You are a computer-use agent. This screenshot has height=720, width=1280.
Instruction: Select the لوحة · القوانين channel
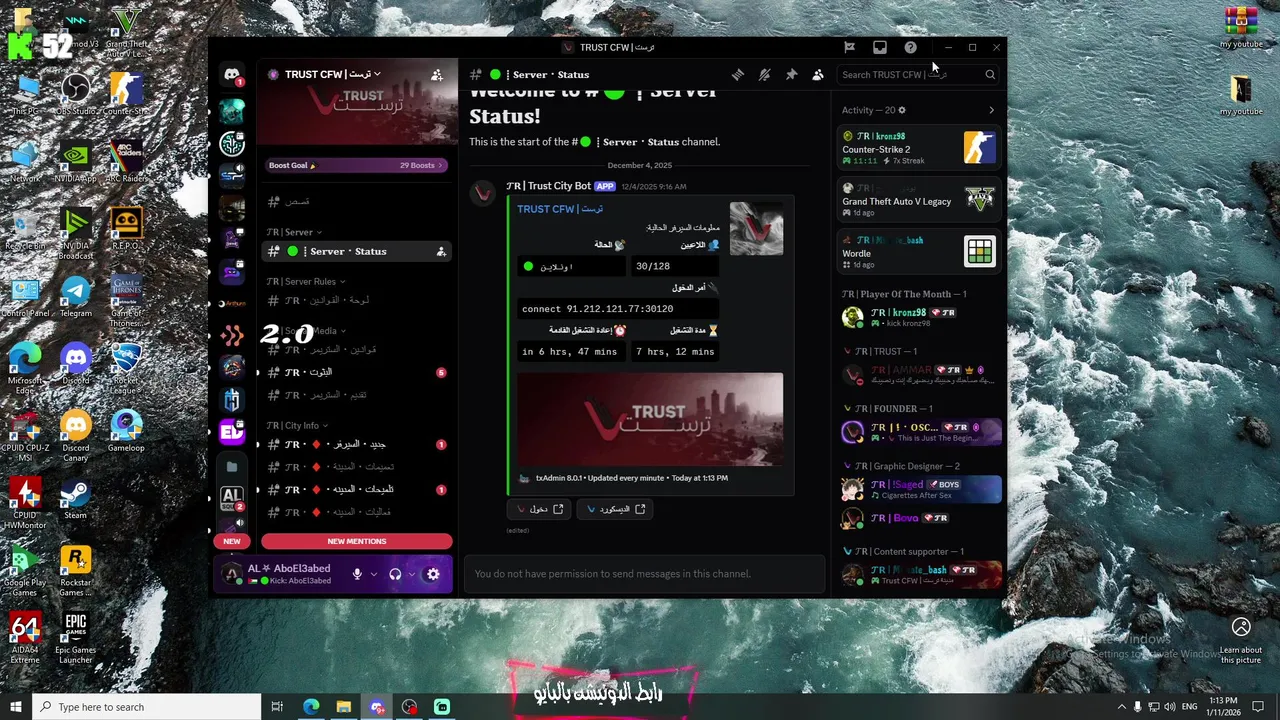coord(357,301)
